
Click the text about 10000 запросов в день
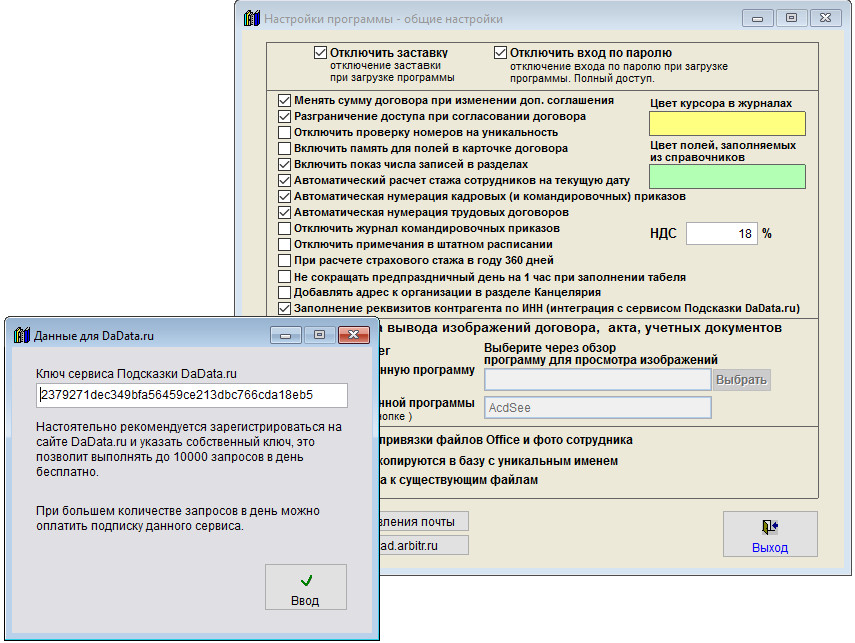click(x=189, y=449)
